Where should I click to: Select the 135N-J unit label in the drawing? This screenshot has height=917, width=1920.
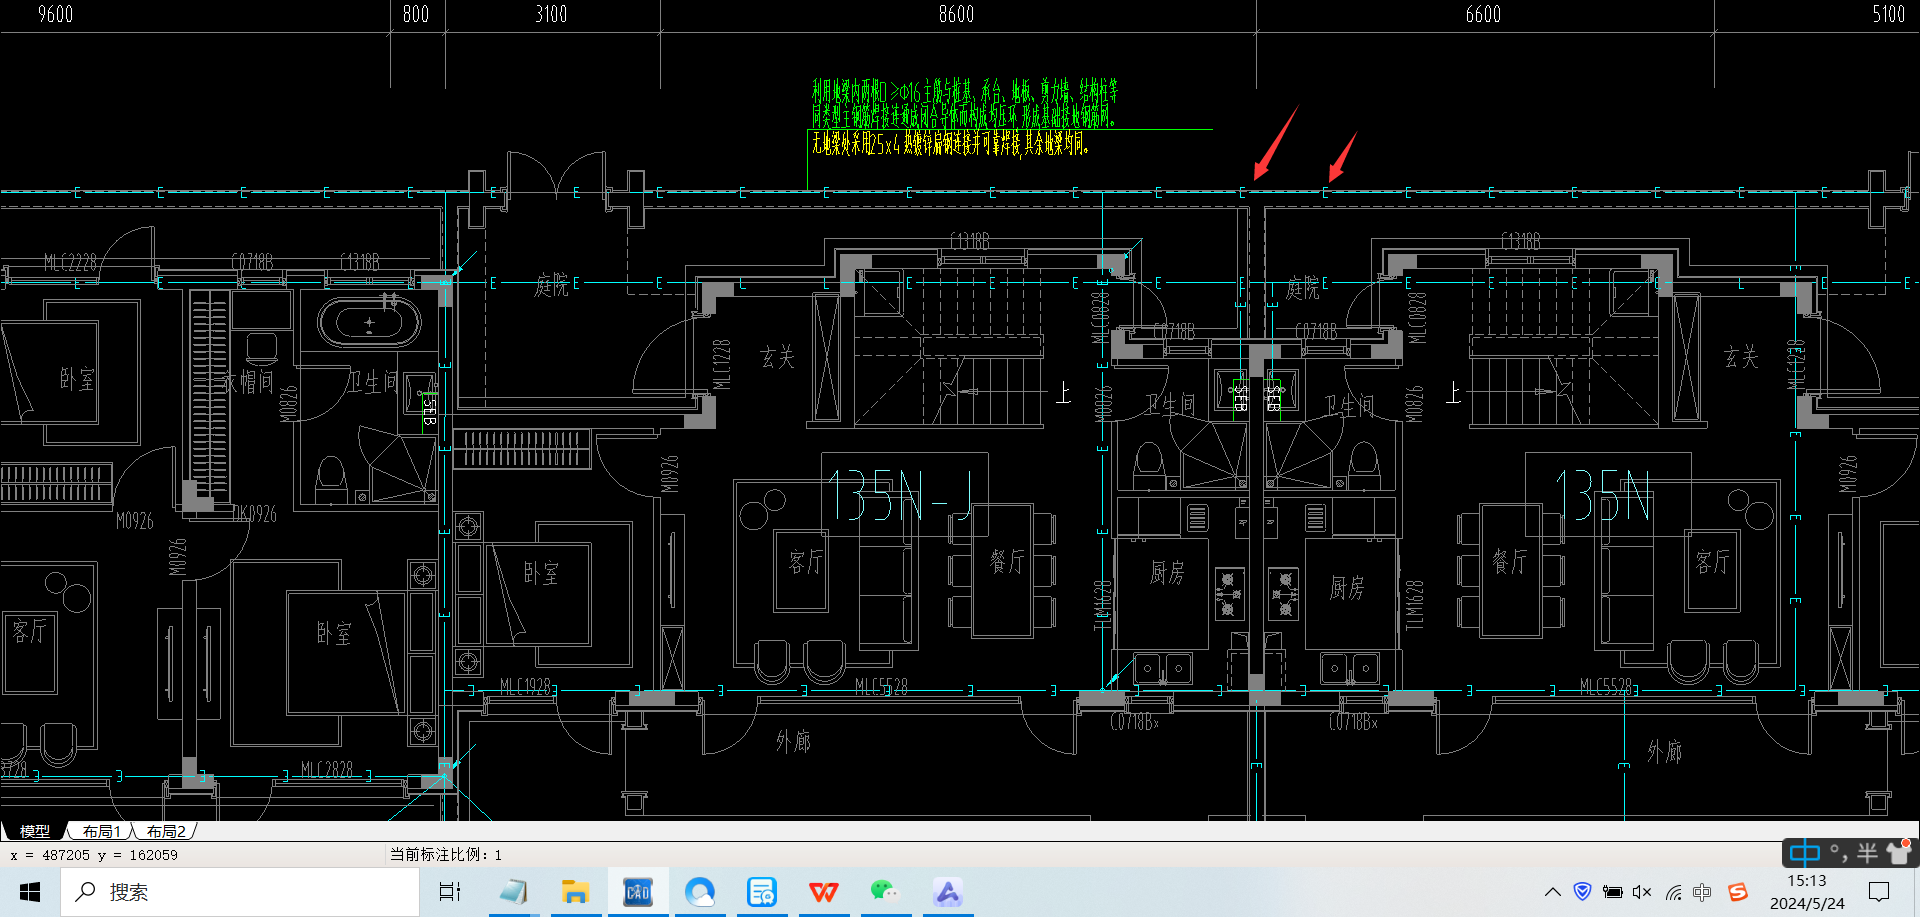pos(898,497)
